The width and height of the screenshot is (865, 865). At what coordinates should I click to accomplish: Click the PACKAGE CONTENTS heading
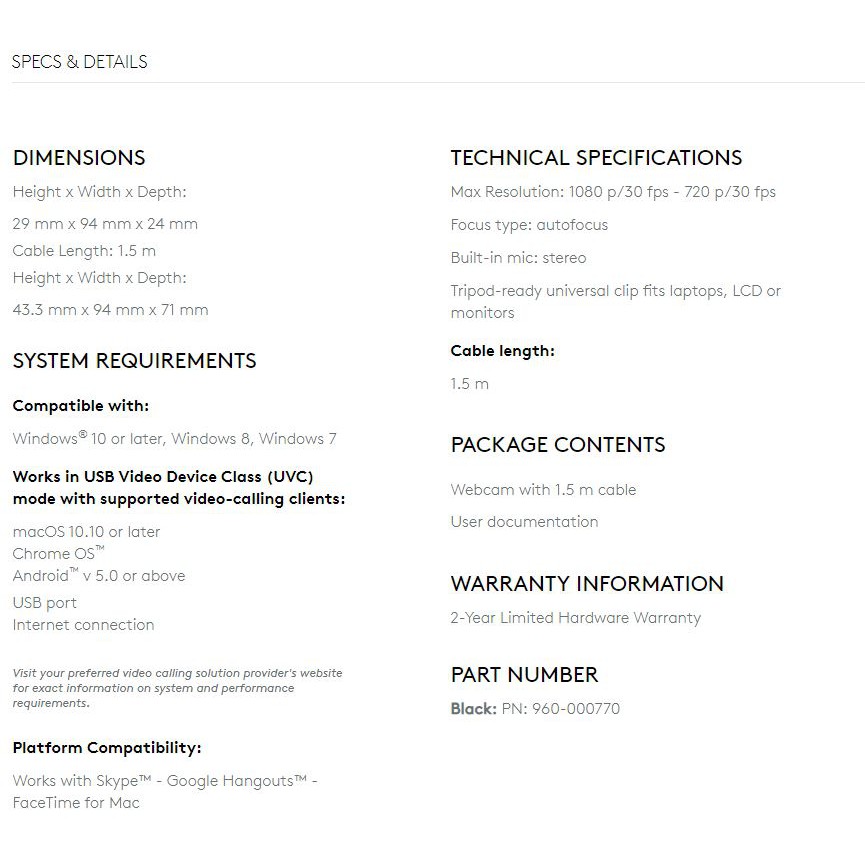click(557, 445)
